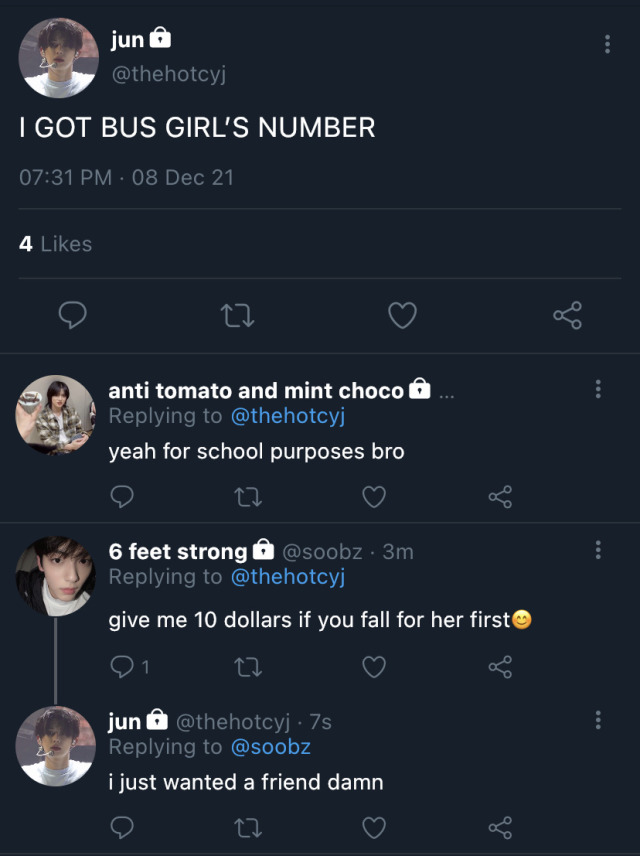Like the "I GOT BUS GIRL'S NUMBER" tweet
Image resolution: width=640 pixels, height=856 pixels.
click(402, 317)
